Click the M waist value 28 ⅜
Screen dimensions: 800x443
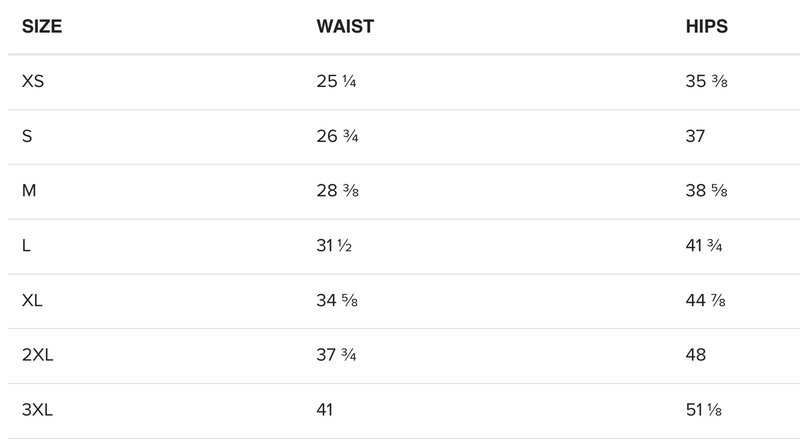click(337, 191)
